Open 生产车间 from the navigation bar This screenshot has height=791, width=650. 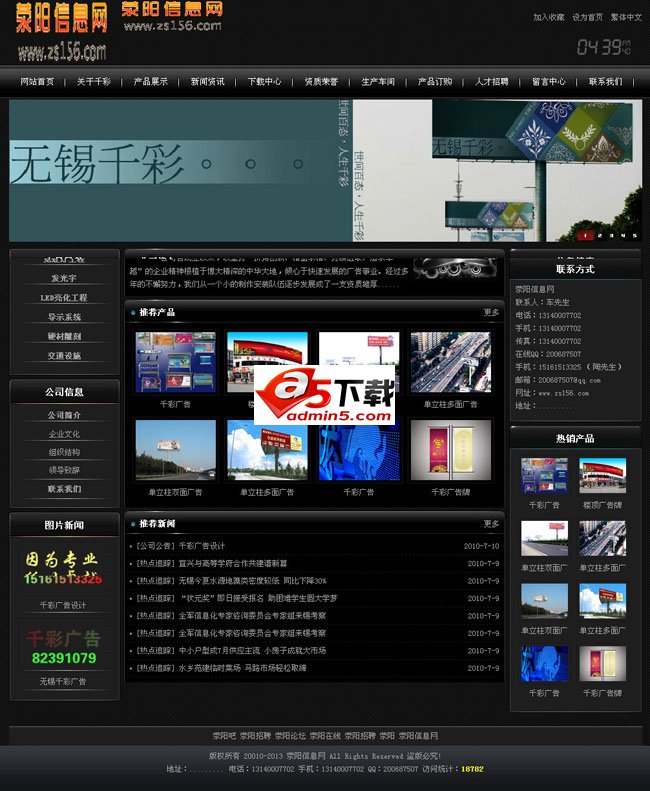pos(378,82)
